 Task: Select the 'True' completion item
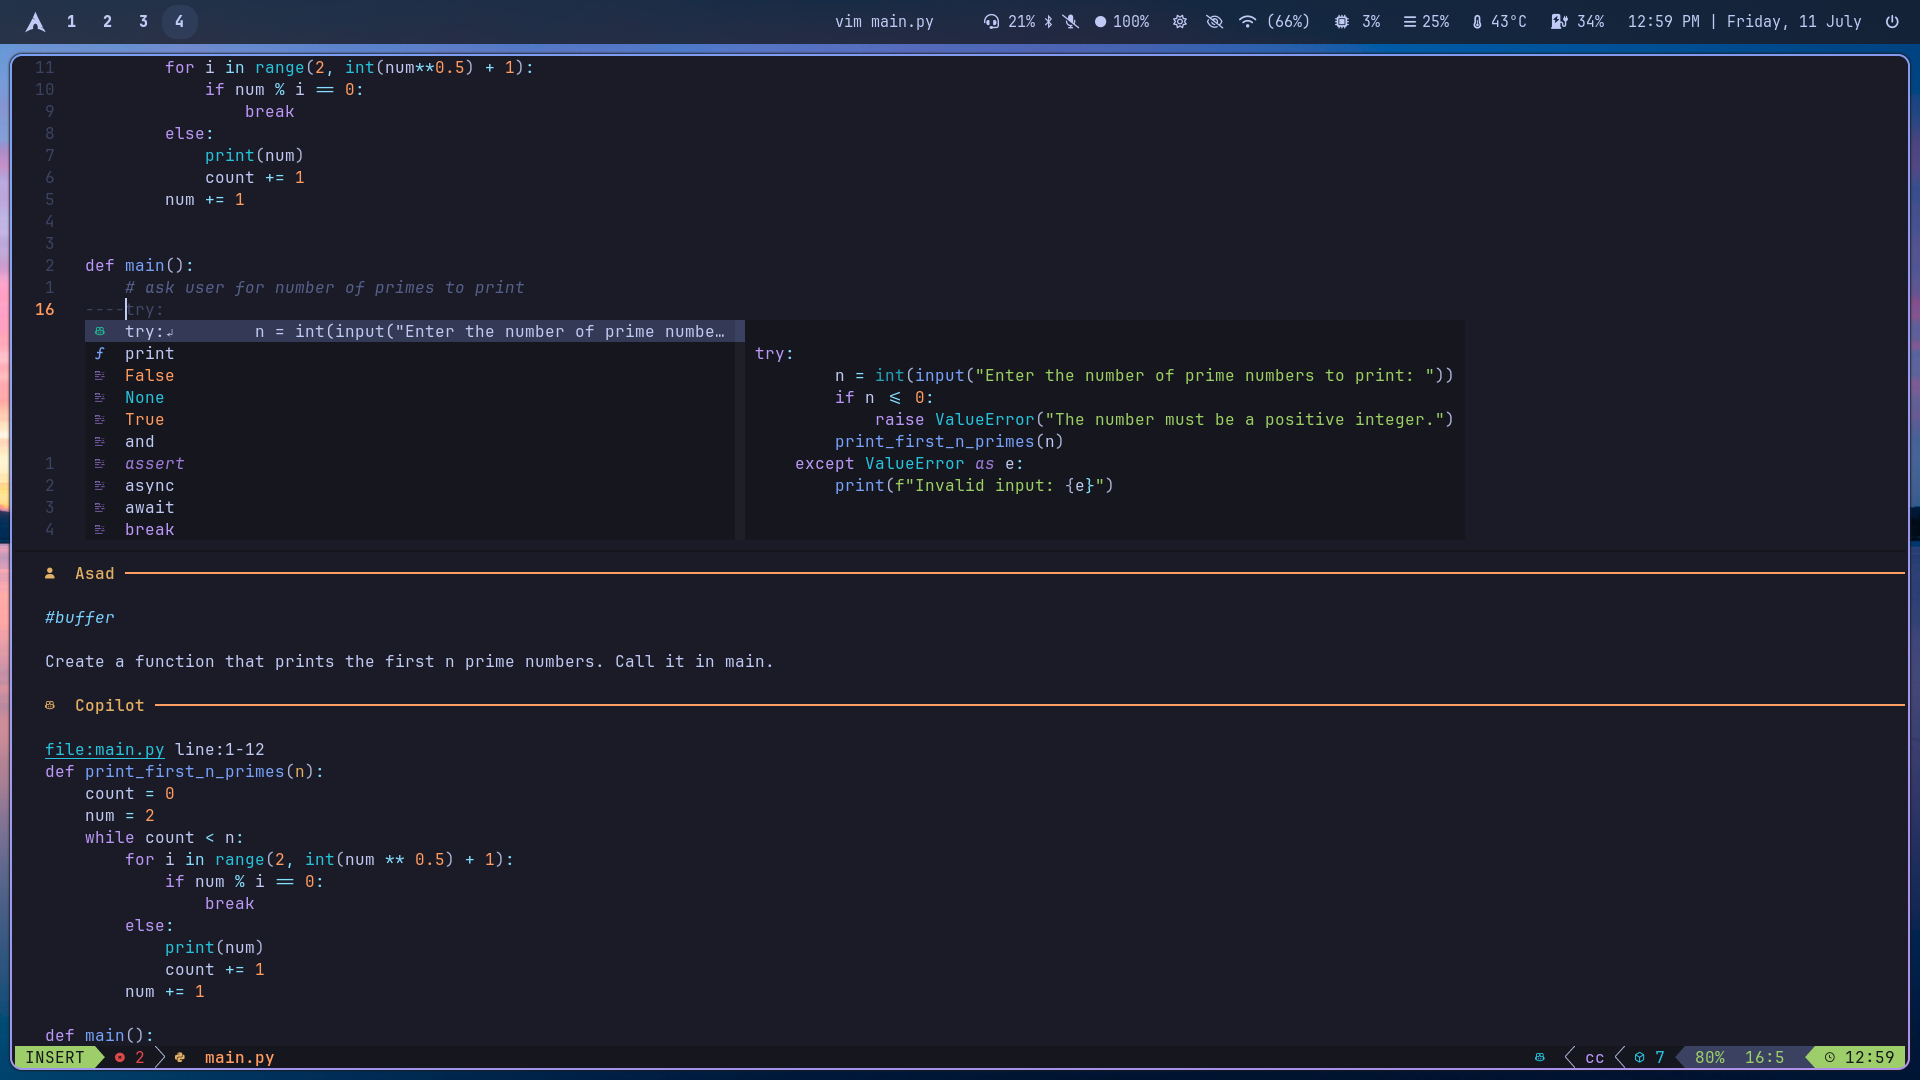[x=410, y=419]
